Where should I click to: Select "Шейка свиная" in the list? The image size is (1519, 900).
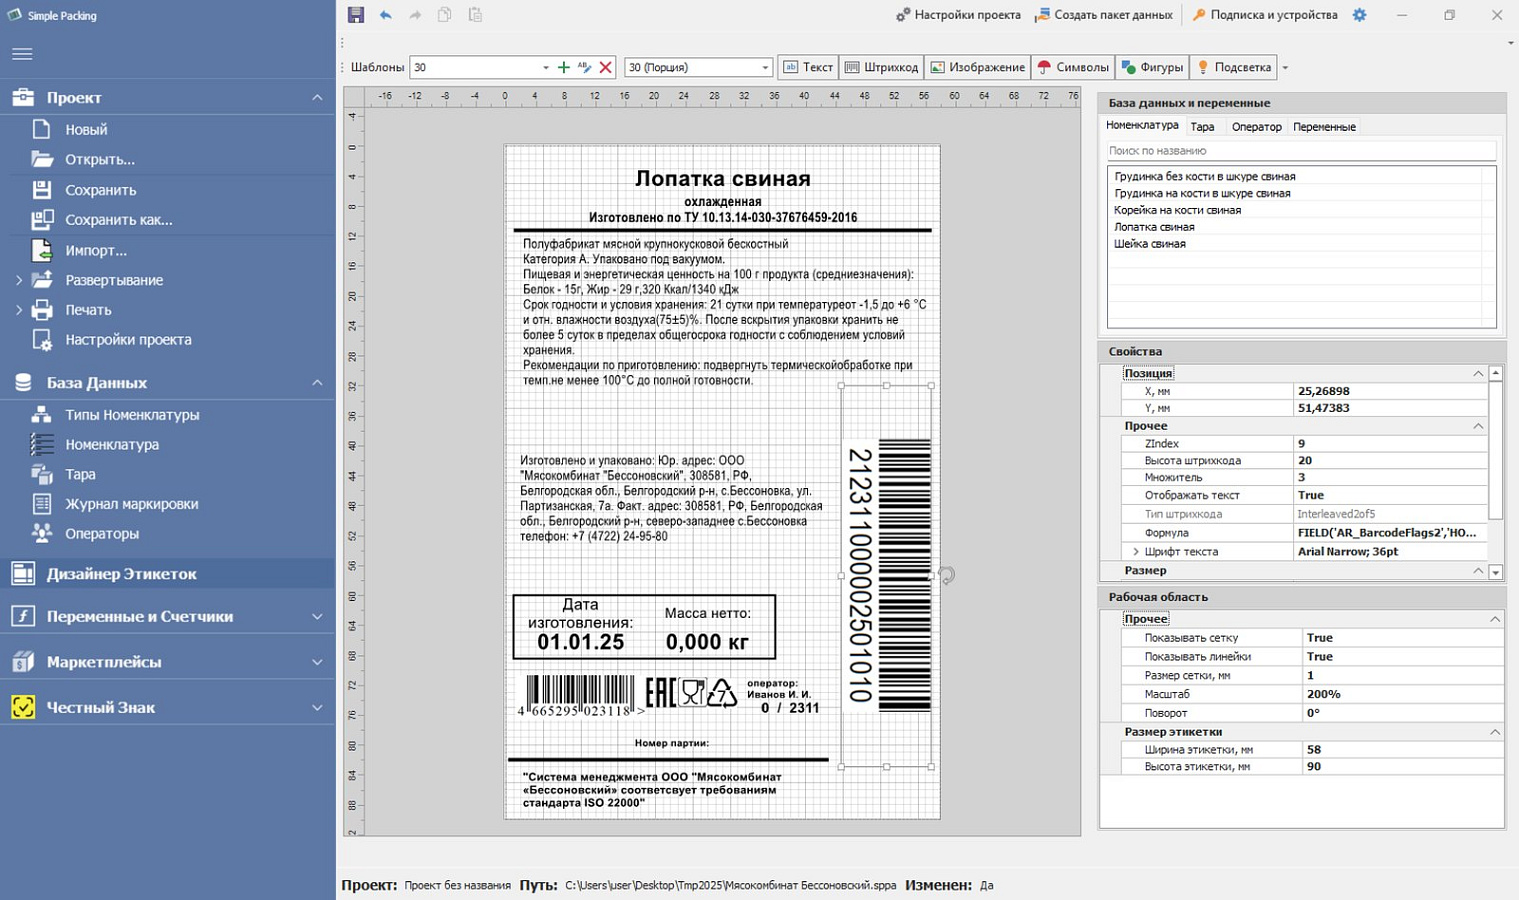click(x=1150, y=244)
